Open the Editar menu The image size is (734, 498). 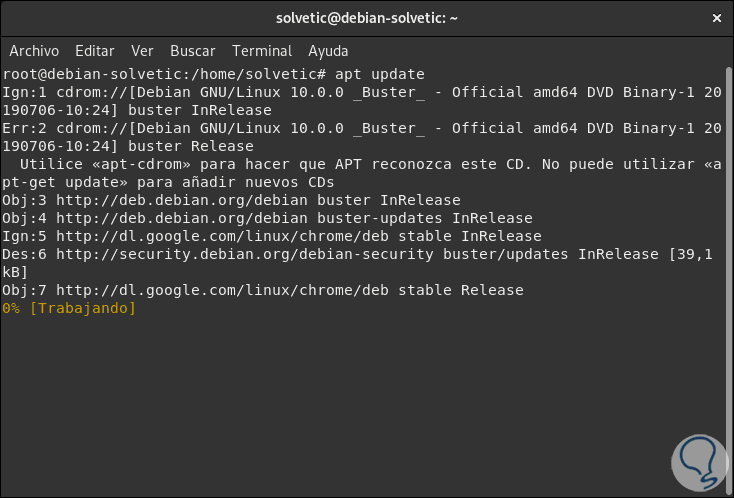pos(95,50)
